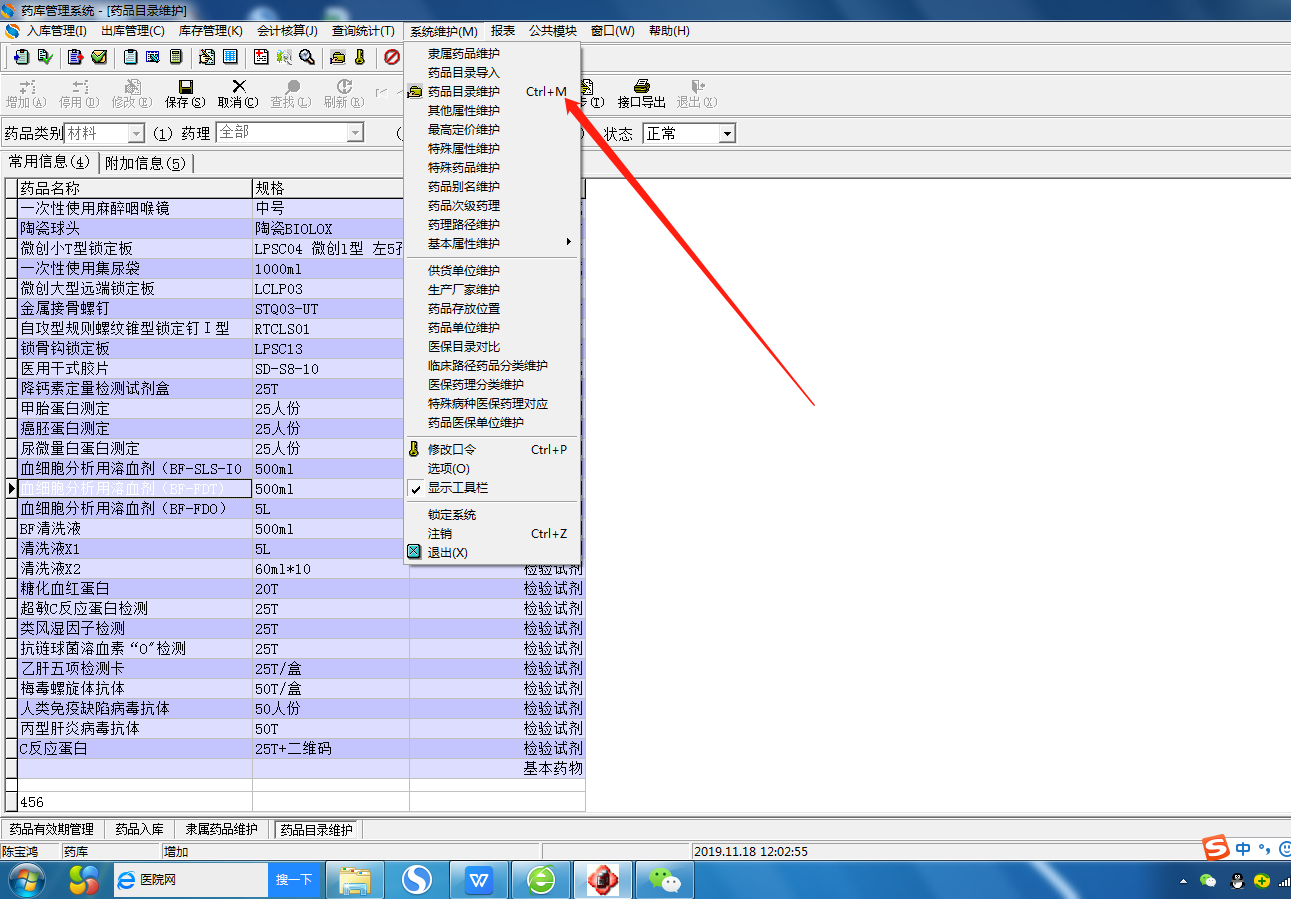
Task: Switch to 药品有效期管理 window tab
Action: [x=51, y=829]
